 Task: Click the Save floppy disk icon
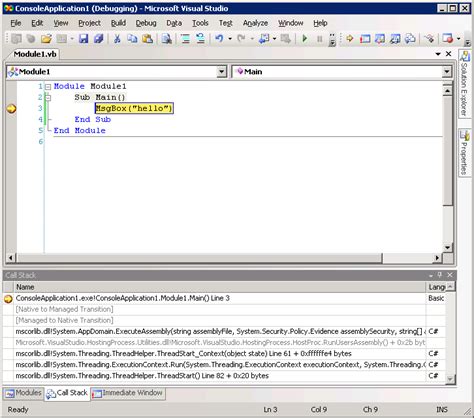(x=83, y=39)
